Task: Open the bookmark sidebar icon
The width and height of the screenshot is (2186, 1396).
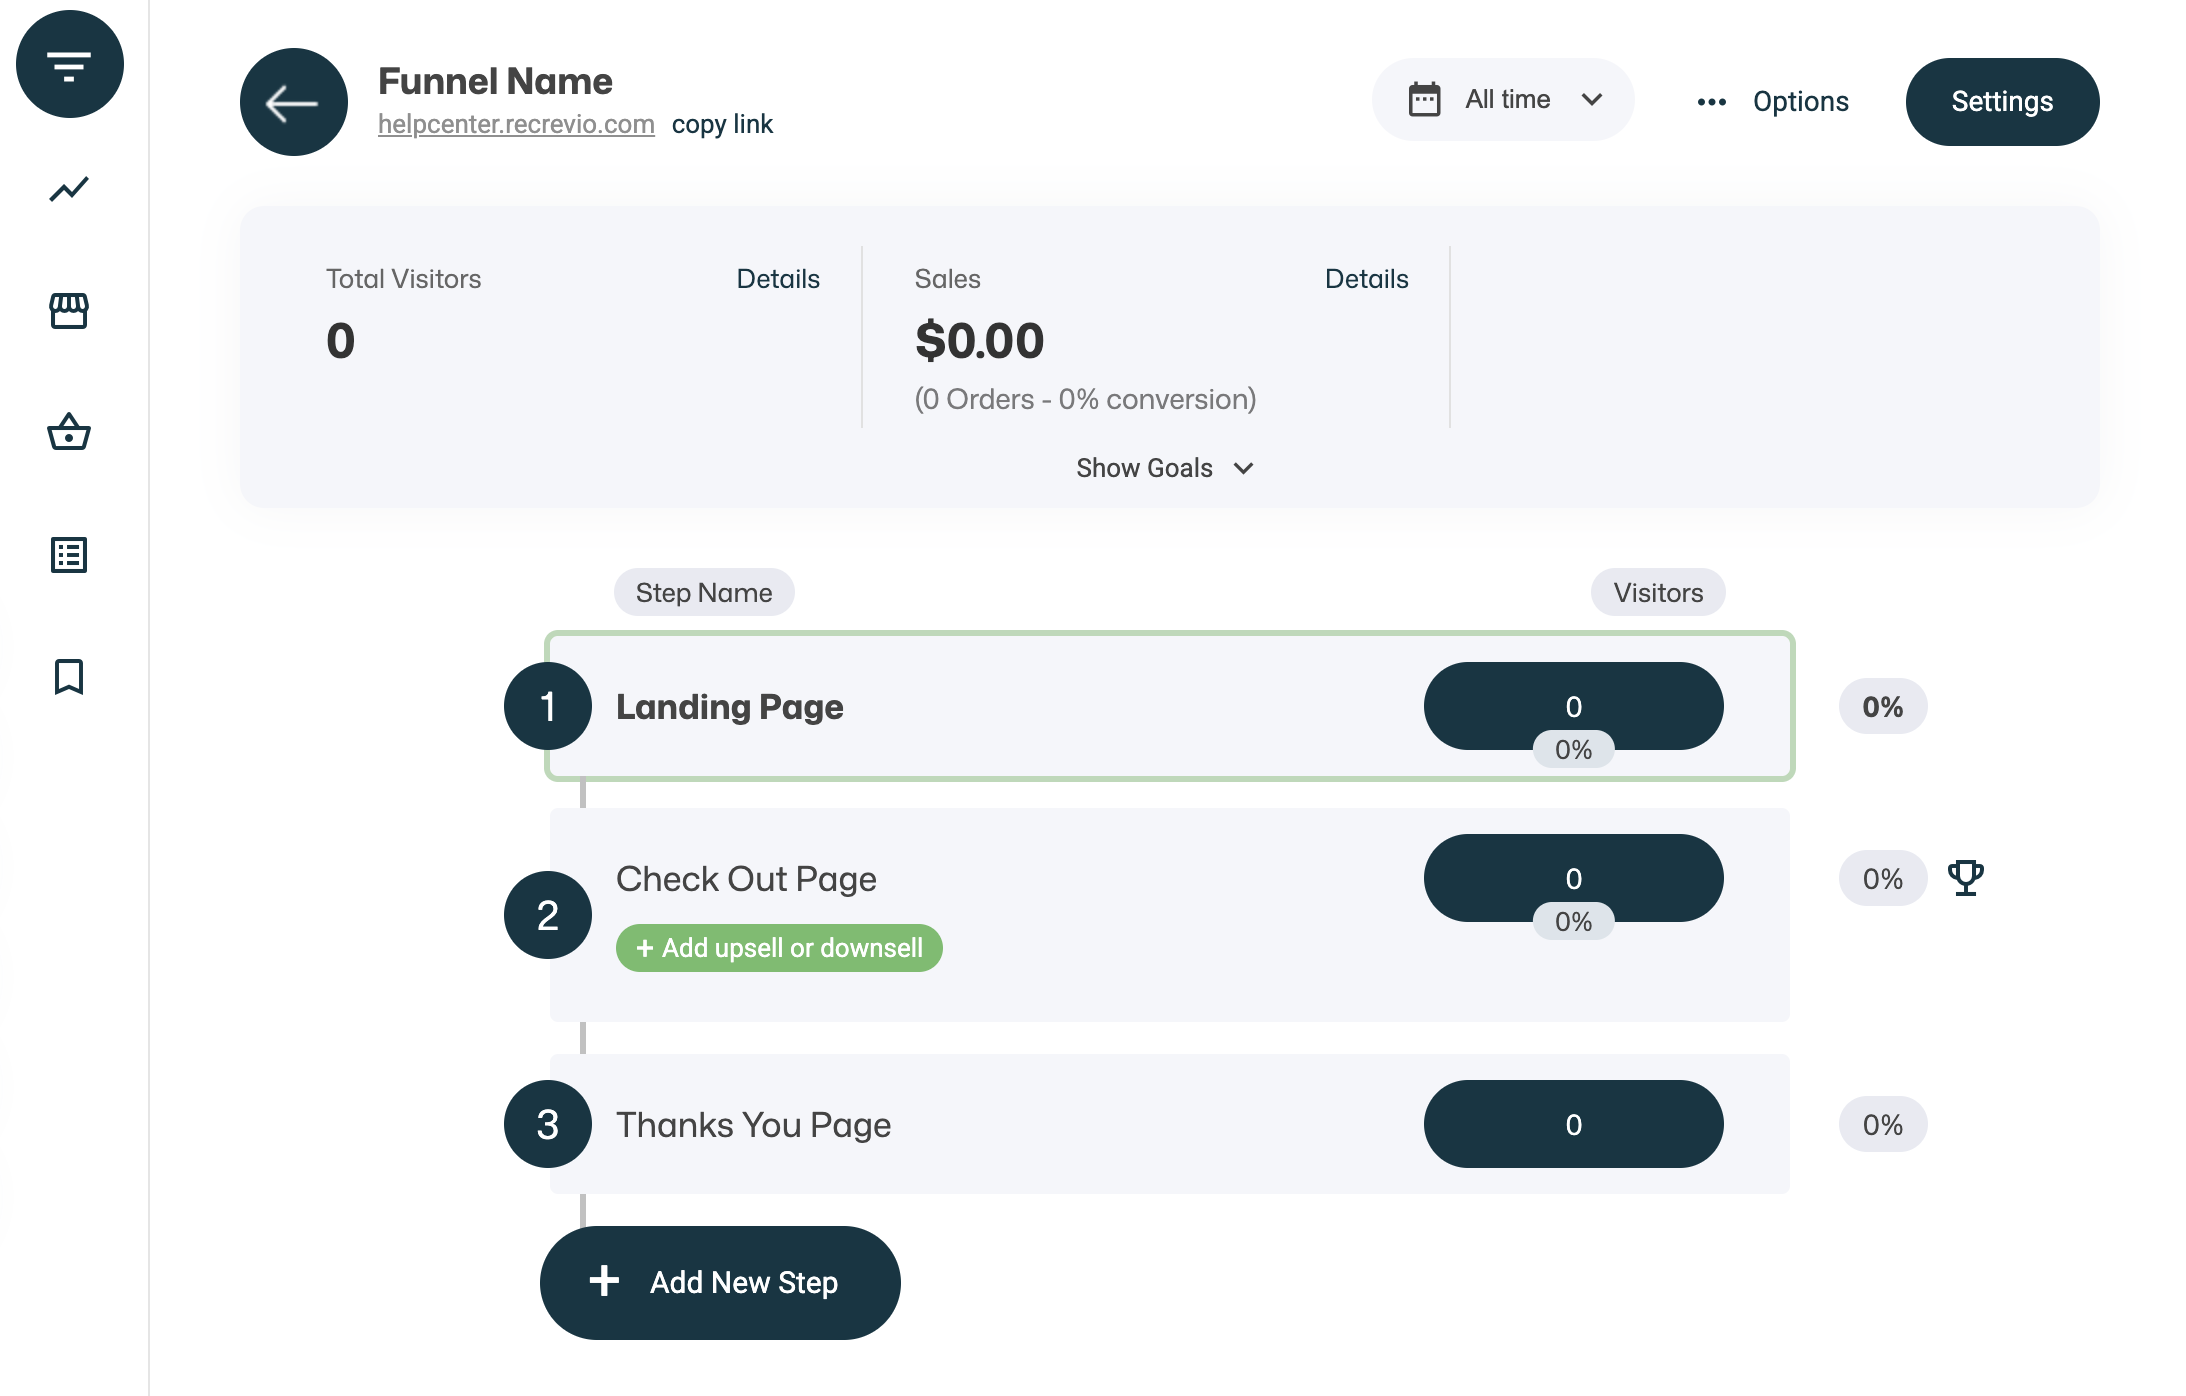Action: tap(69, 677)
